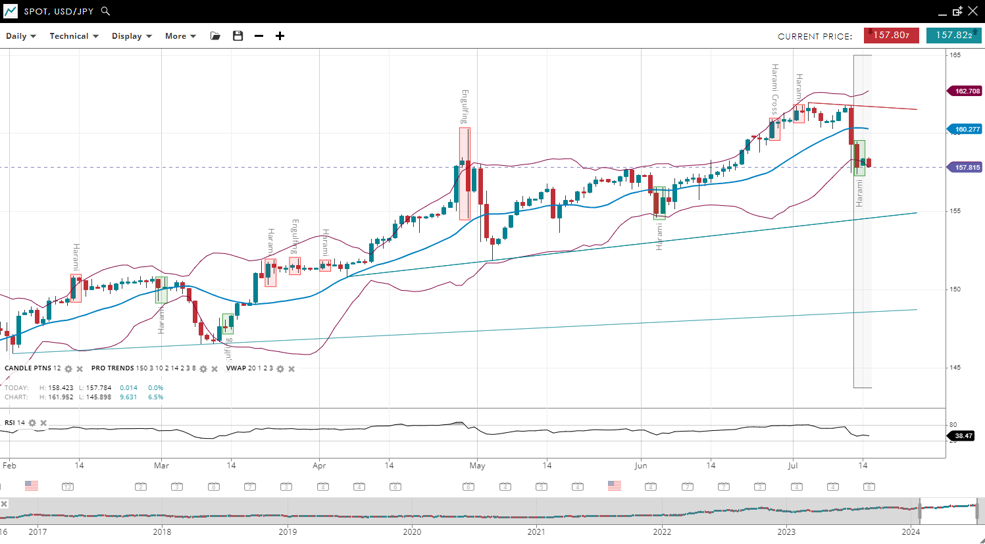Expand the Daily timeframe dropdown
Image resolution: width=985 pixels, height=544 pixels.
pos(21,36)
